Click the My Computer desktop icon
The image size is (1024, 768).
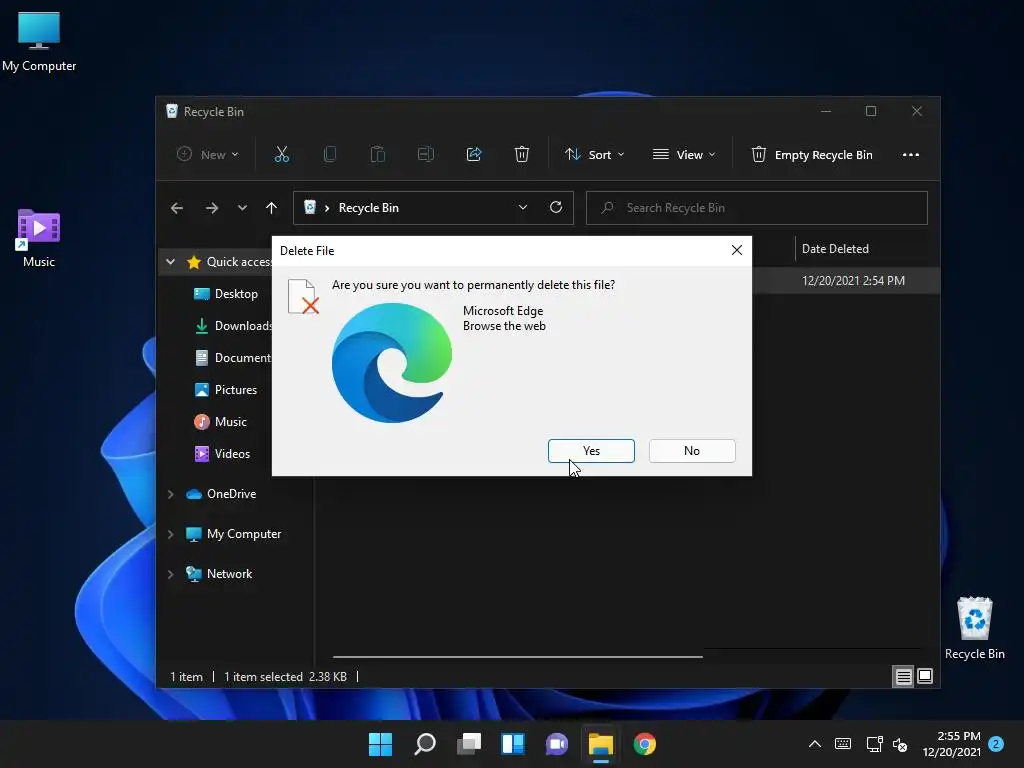click(x=39, y=42)
